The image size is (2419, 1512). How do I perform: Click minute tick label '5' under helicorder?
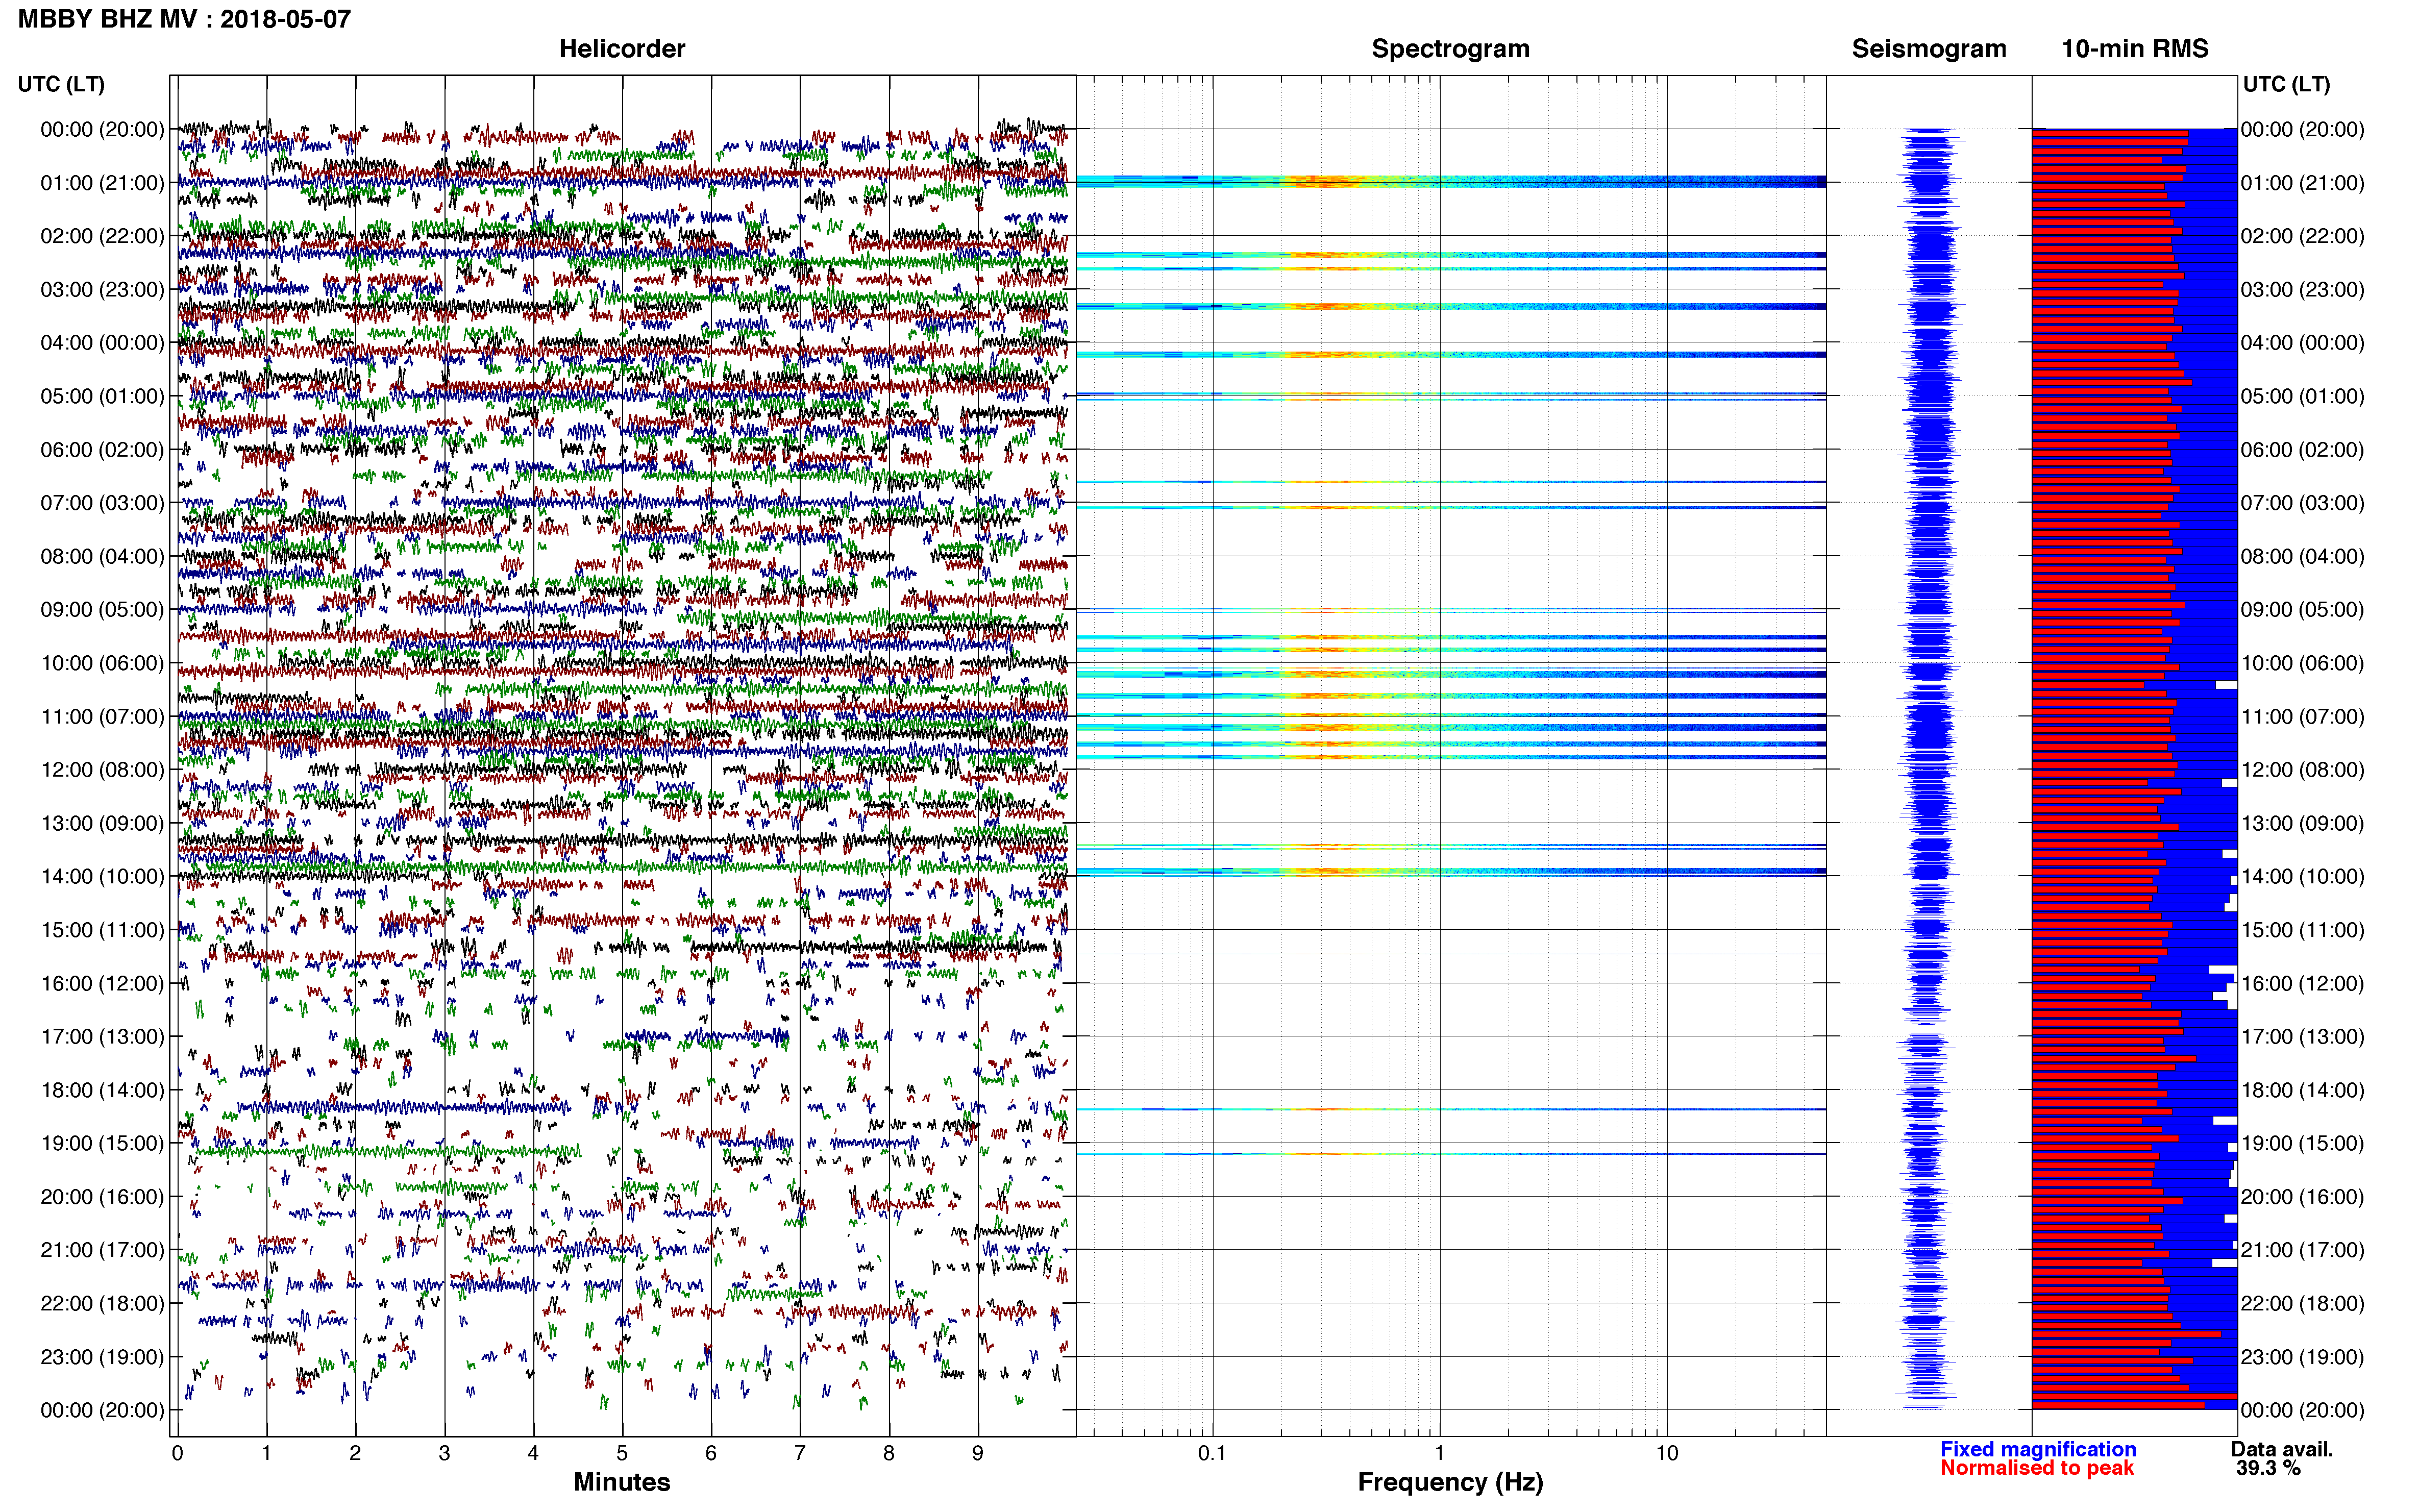coord(622,1453)
